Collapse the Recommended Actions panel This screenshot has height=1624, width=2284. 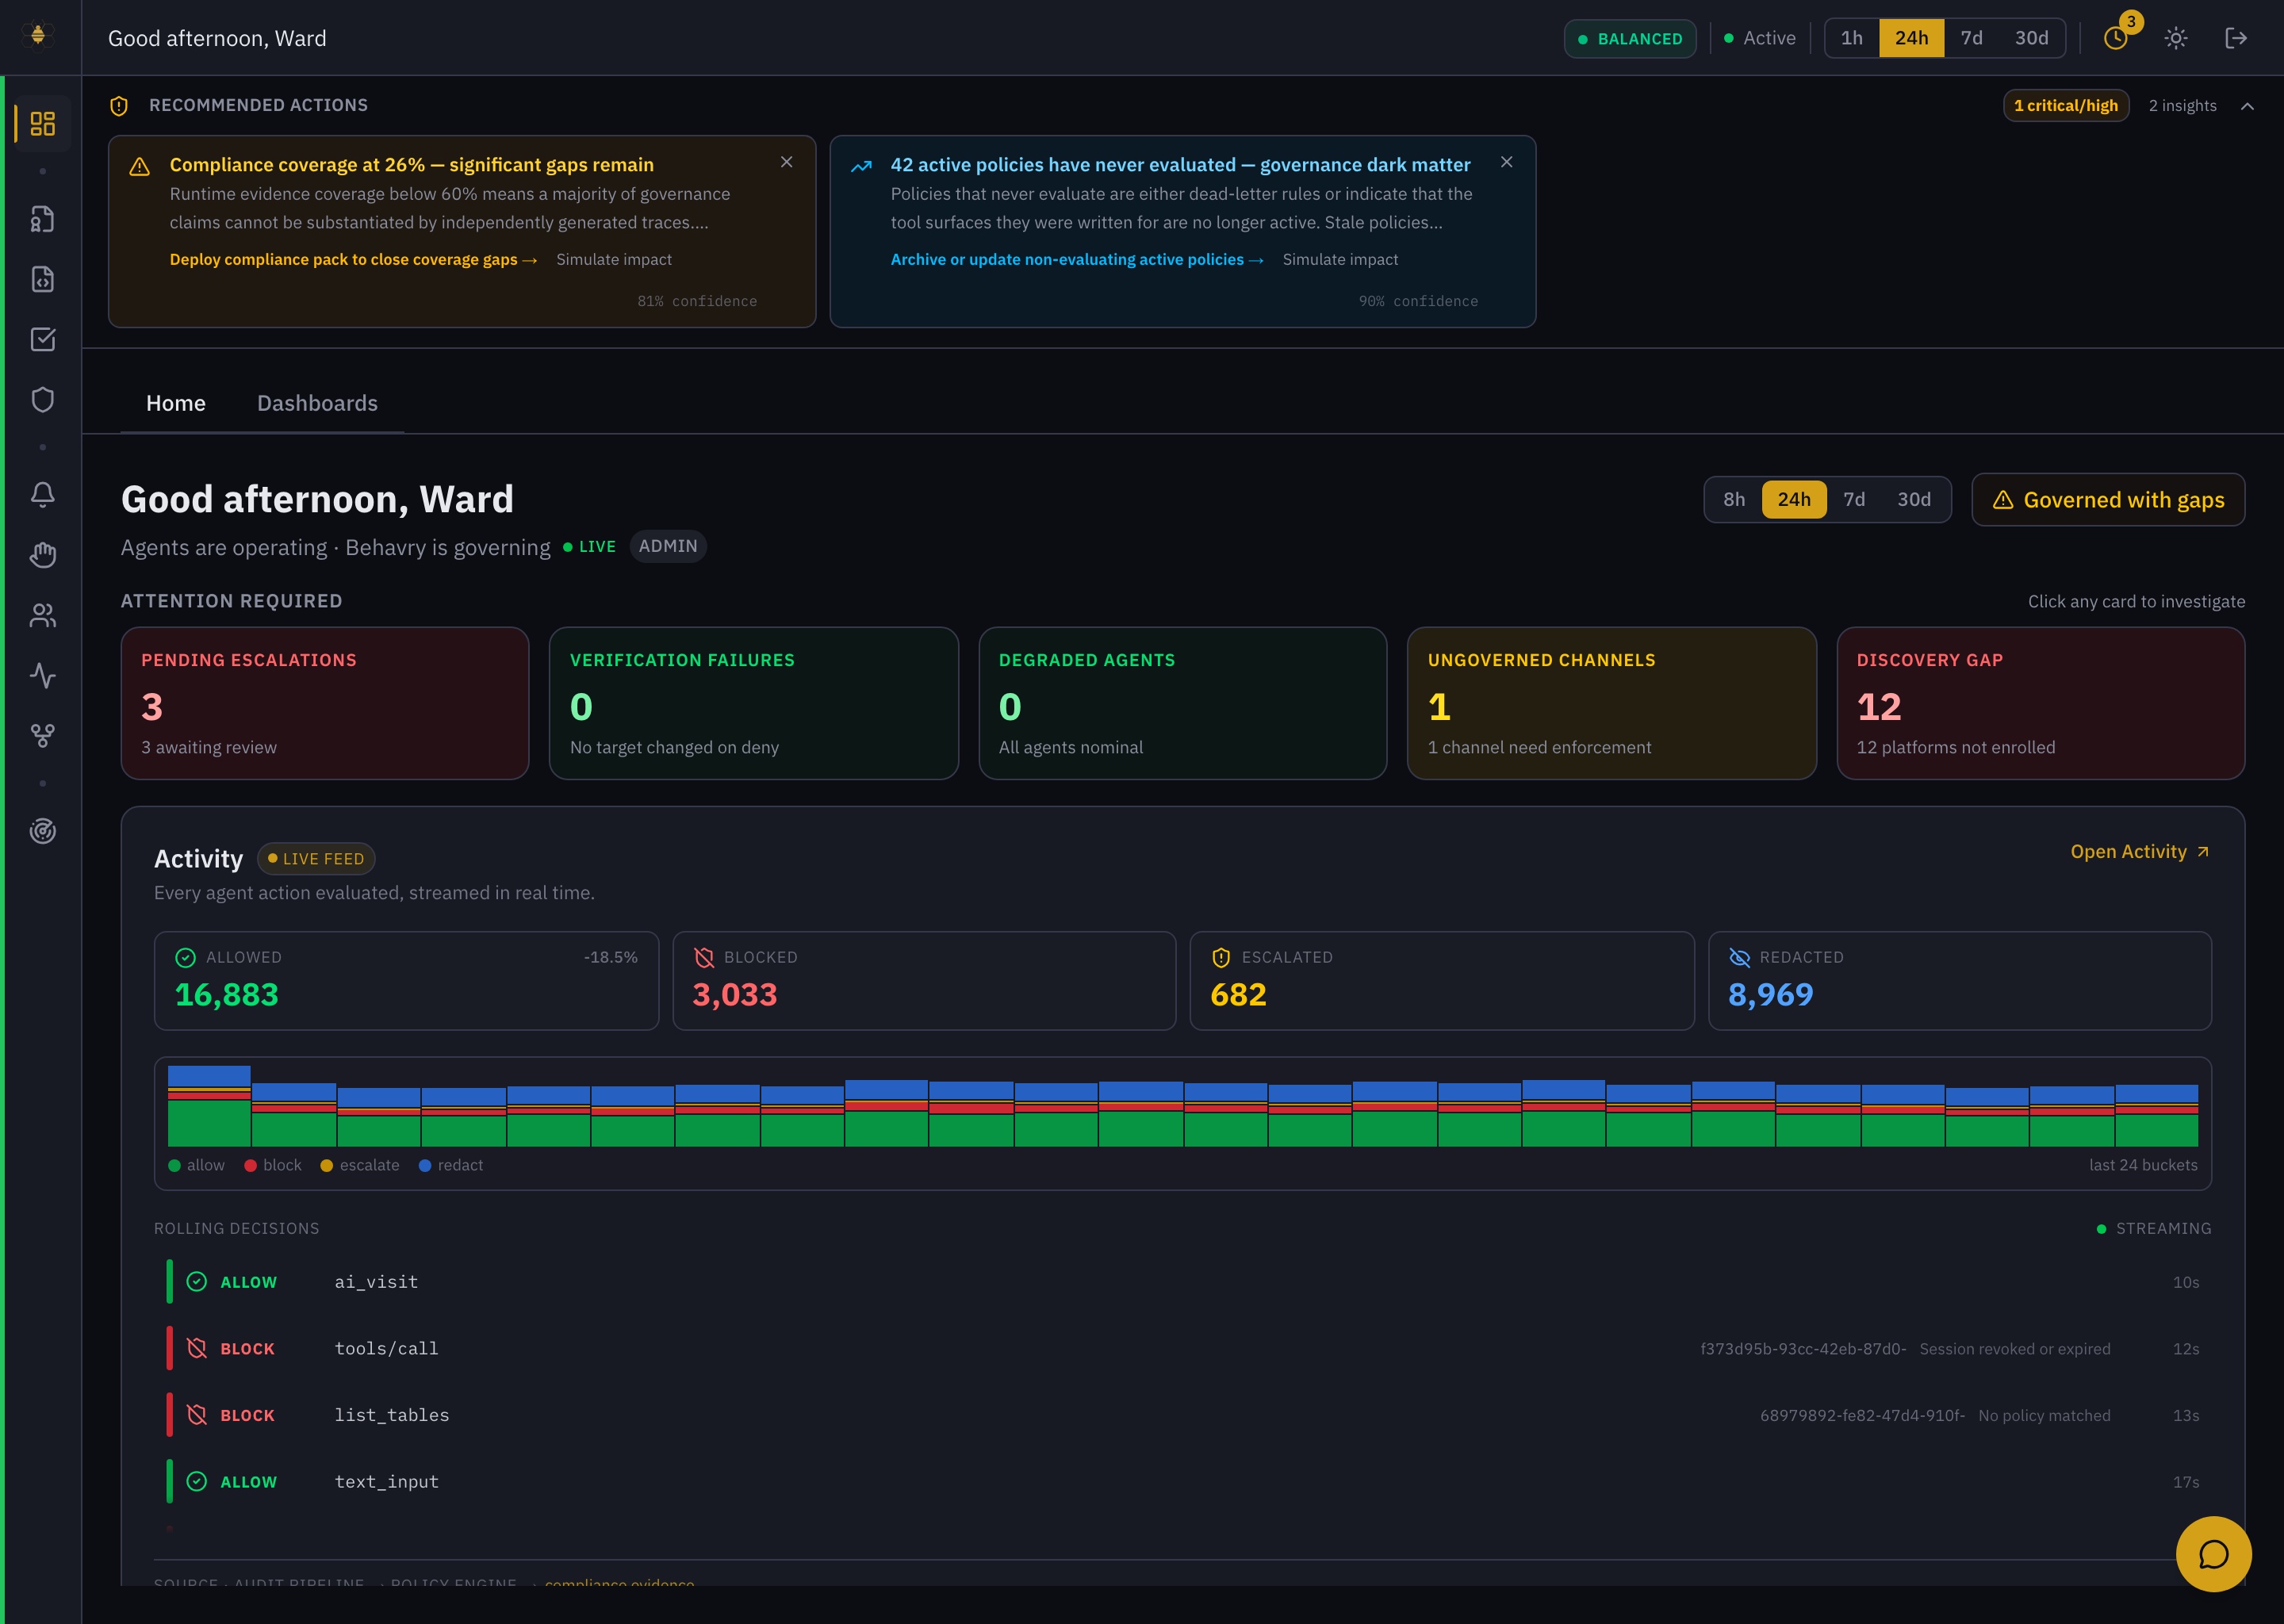(2247, 106)
